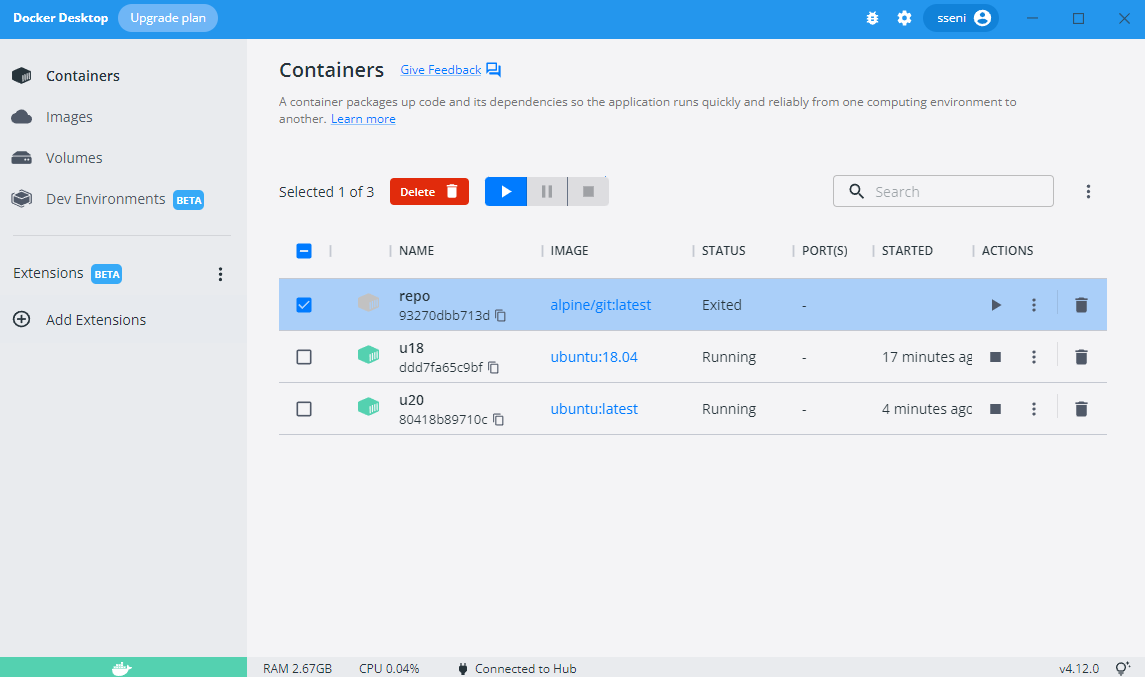The image size is (1145, 677).
Task: Open the Volumes sidebar section
Action: click(x=57, y=158)
